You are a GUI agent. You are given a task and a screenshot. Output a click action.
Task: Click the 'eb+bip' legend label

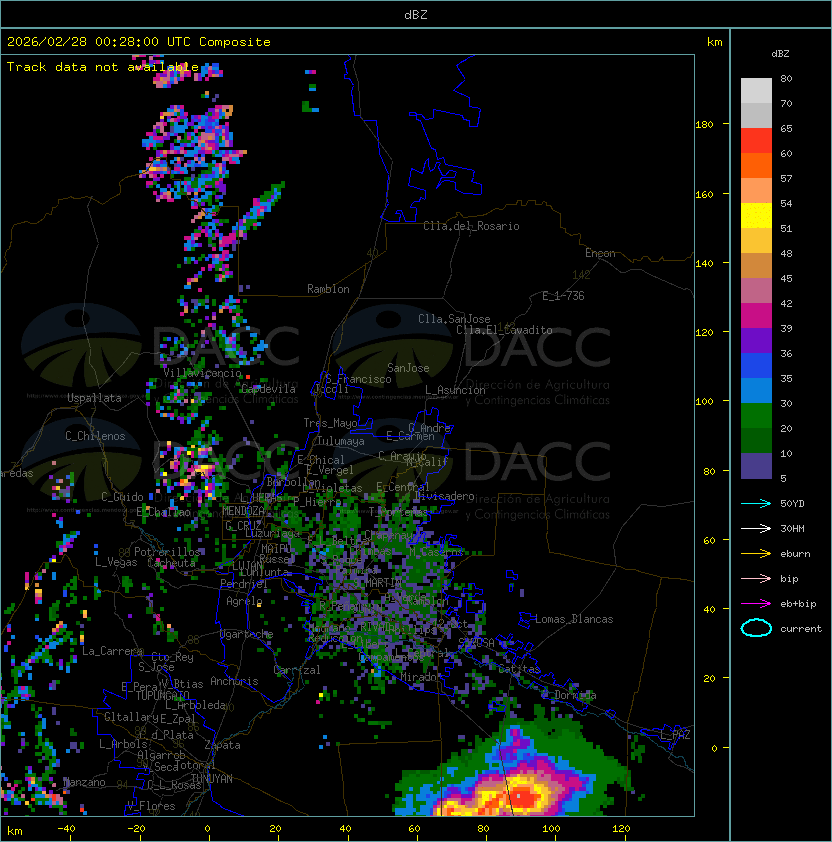click(798, 604)
